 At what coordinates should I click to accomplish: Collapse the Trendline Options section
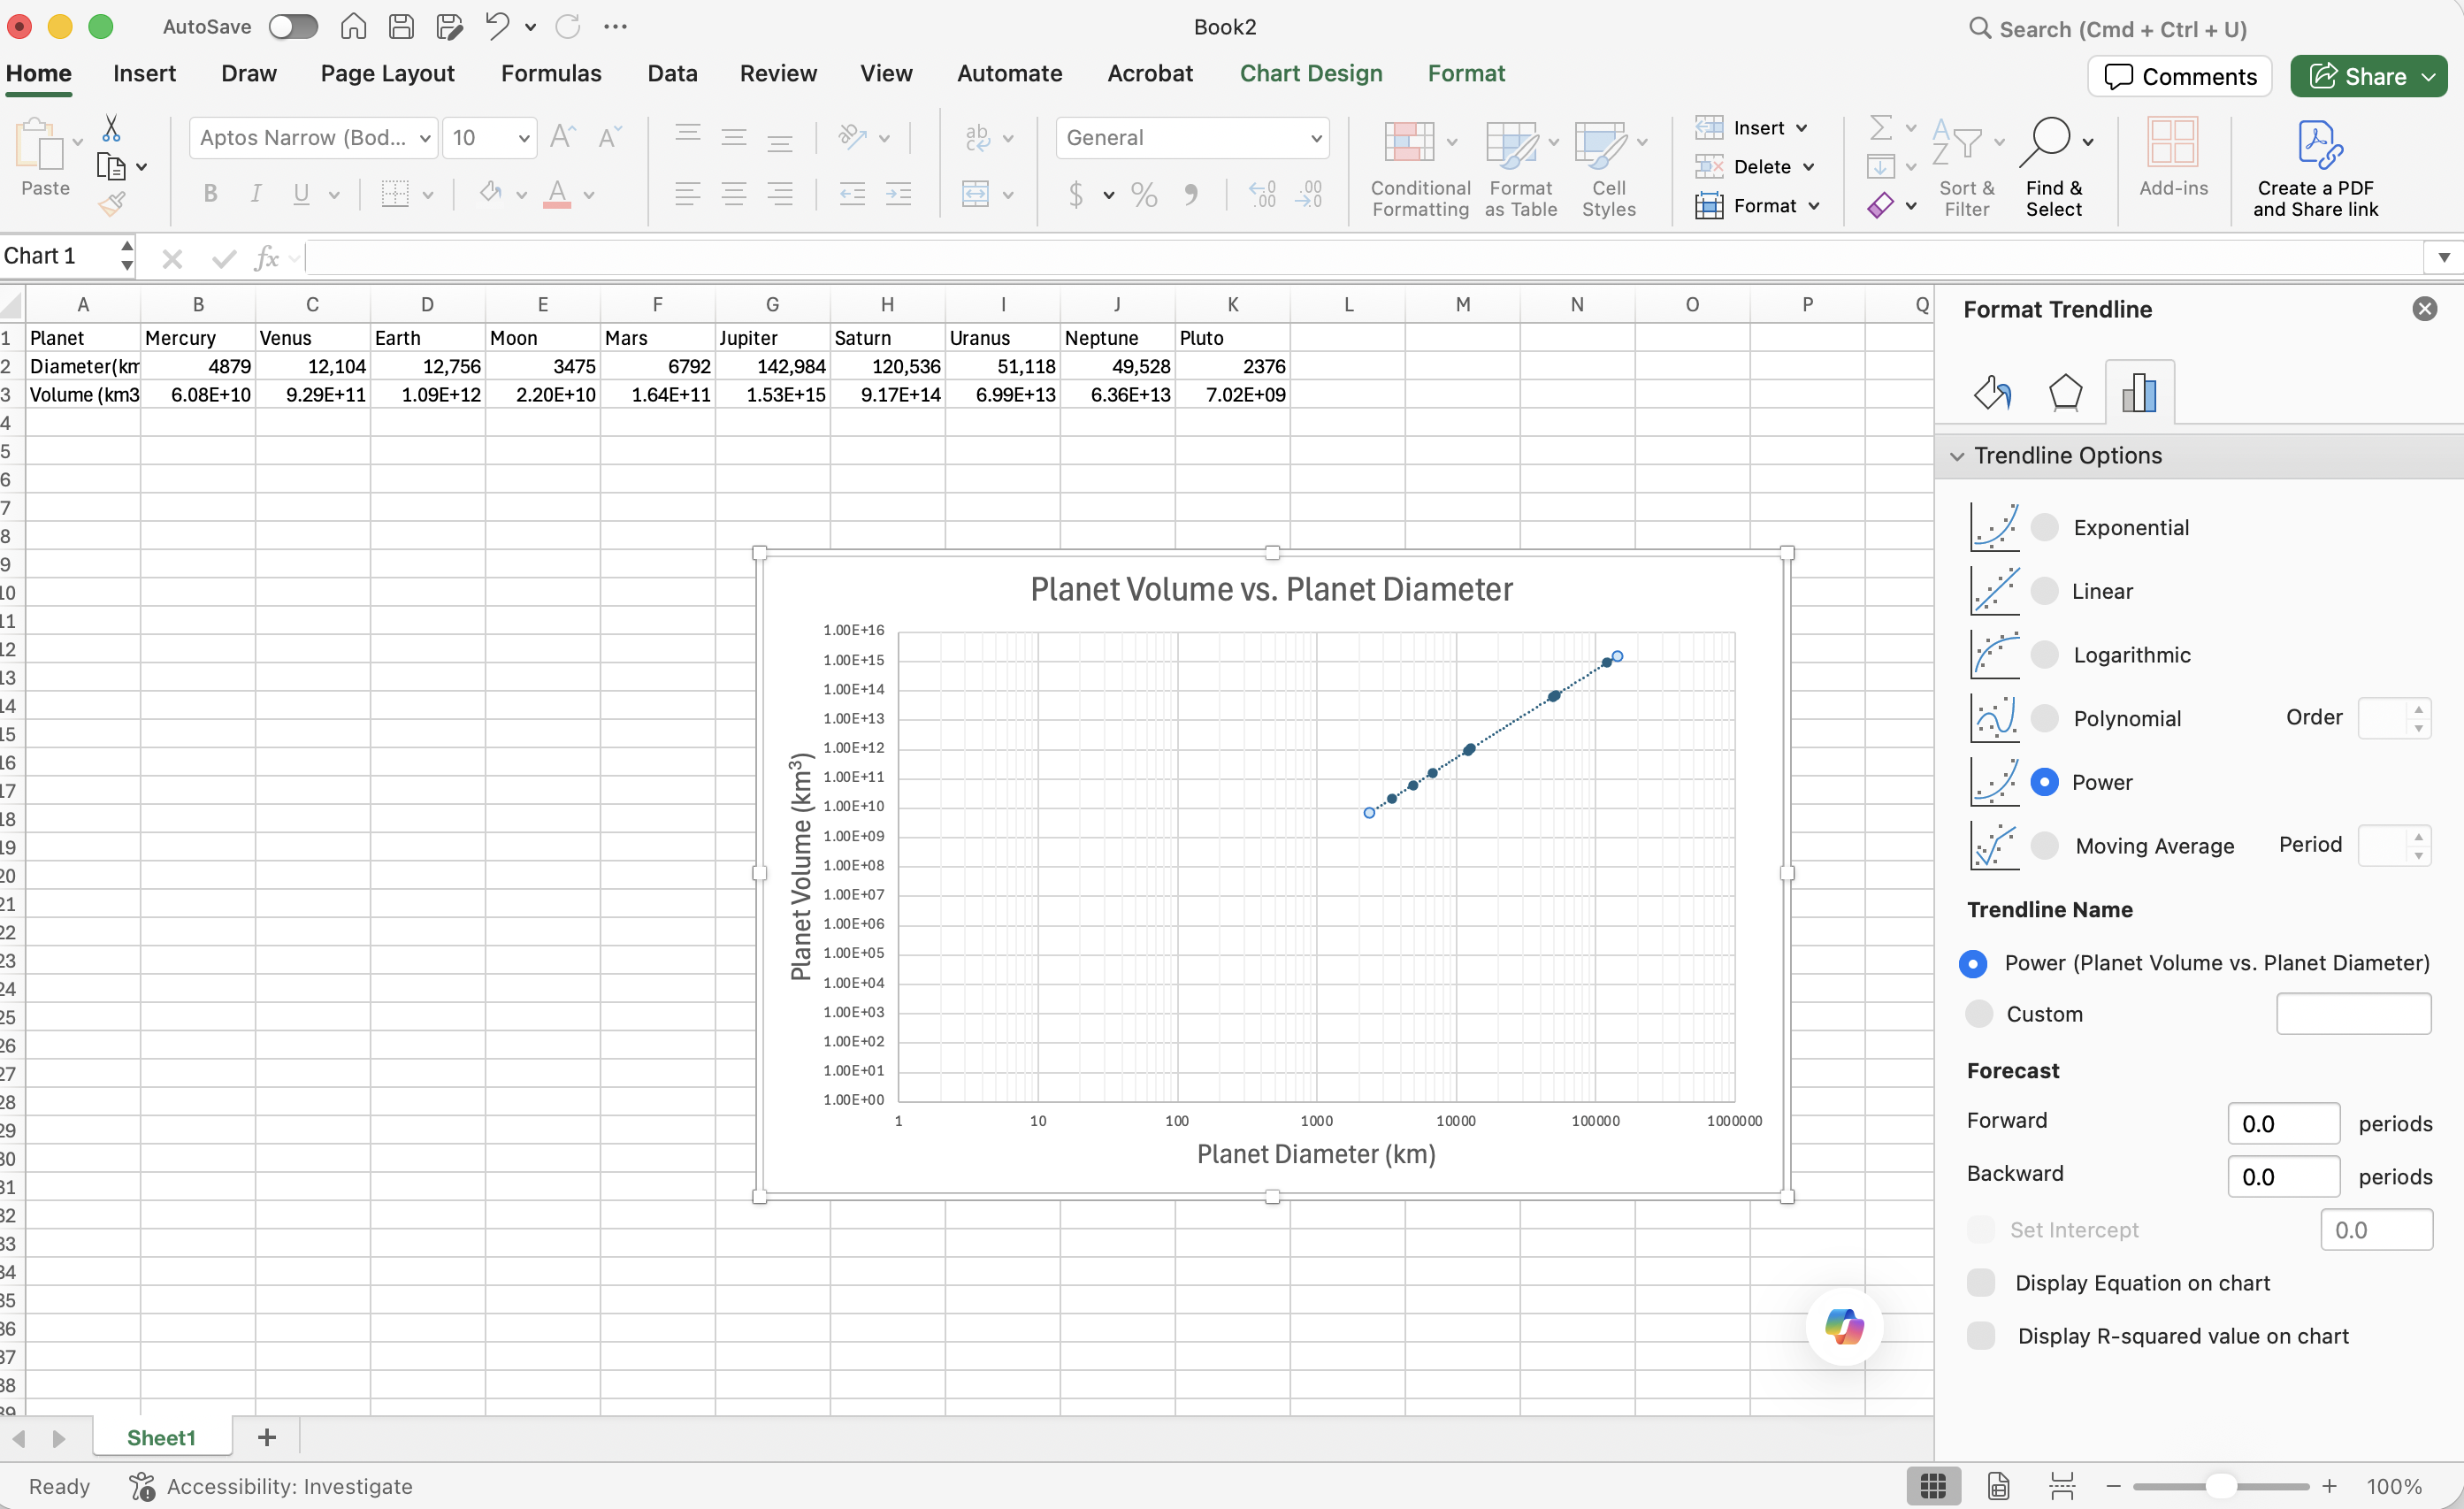point(1958,456)
